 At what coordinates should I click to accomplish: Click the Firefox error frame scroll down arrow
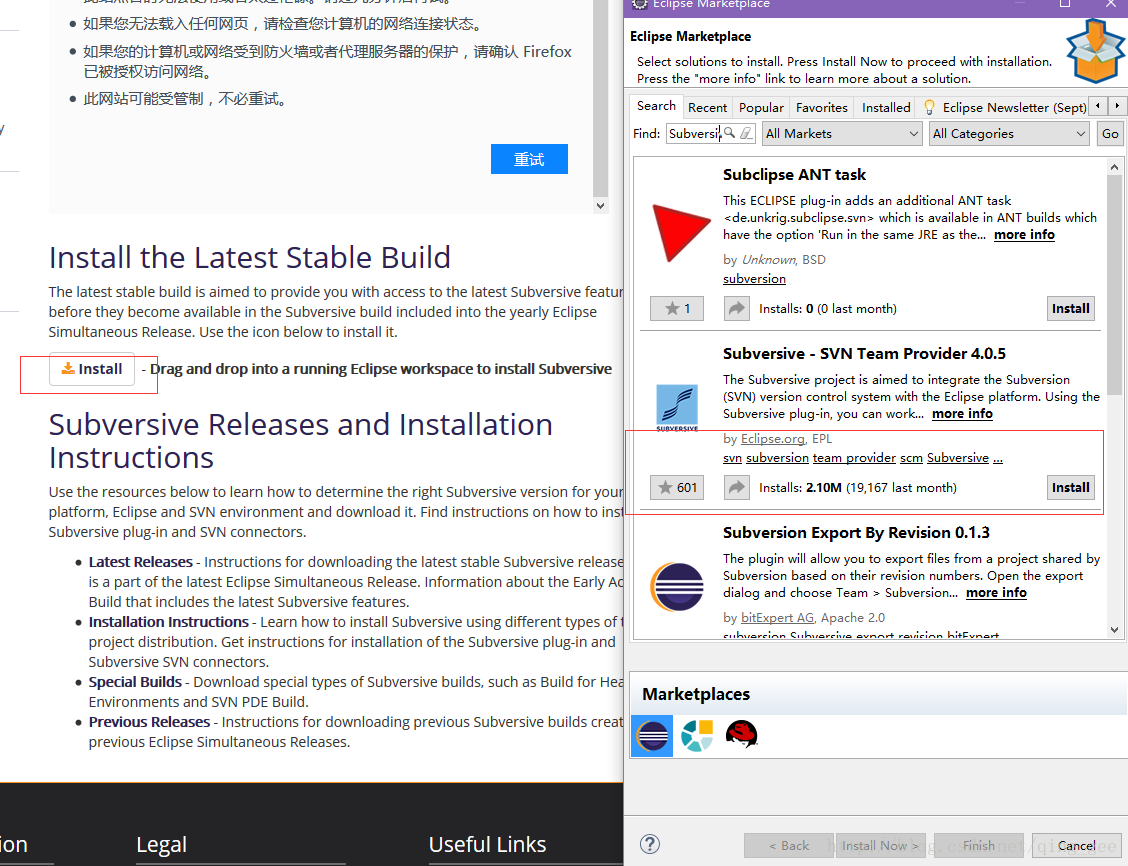coord(601,206)
